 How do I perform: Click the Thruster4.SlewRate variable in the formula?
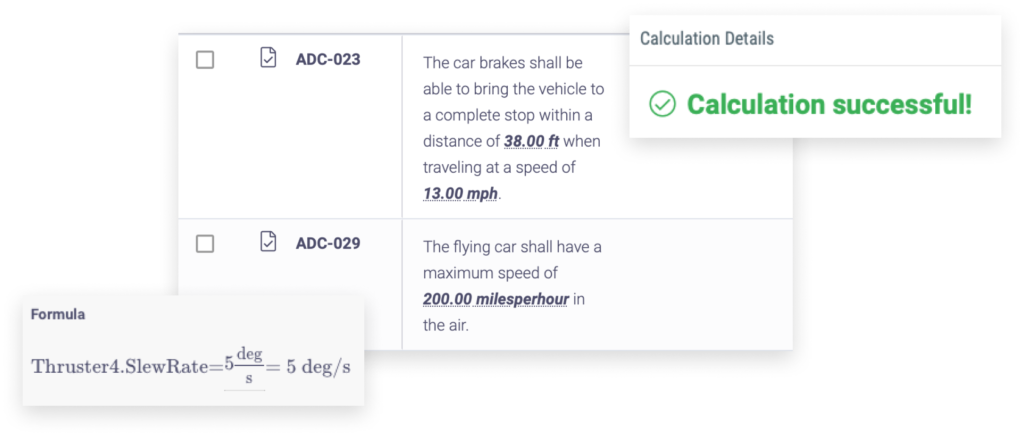point(122,367)
